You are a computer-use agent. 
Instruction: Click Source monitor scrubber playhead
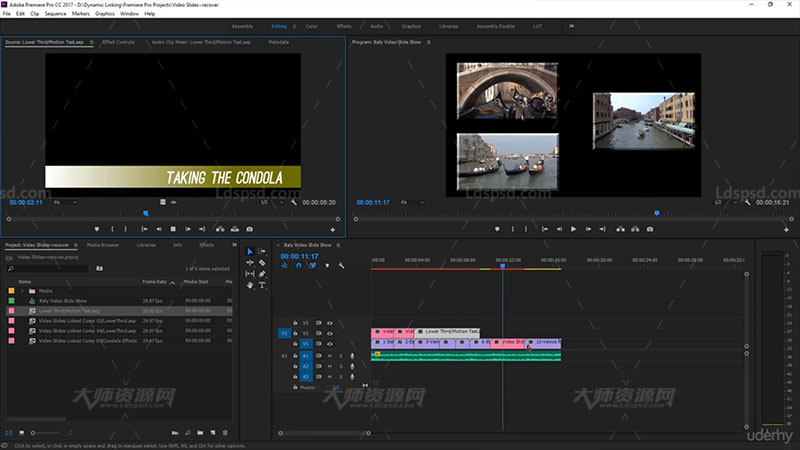pyautogui.click(x=146, y=213)
